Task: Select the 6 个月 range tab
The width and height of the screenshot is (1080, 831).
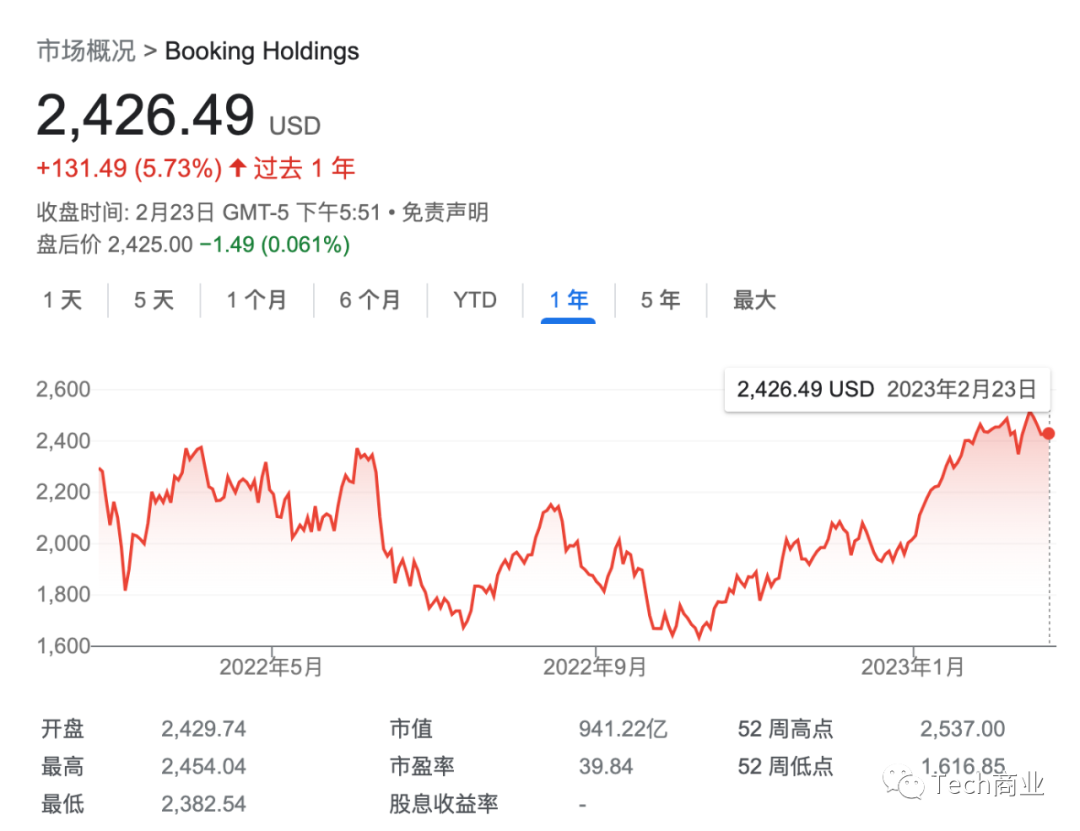Action: coord(370,300)
